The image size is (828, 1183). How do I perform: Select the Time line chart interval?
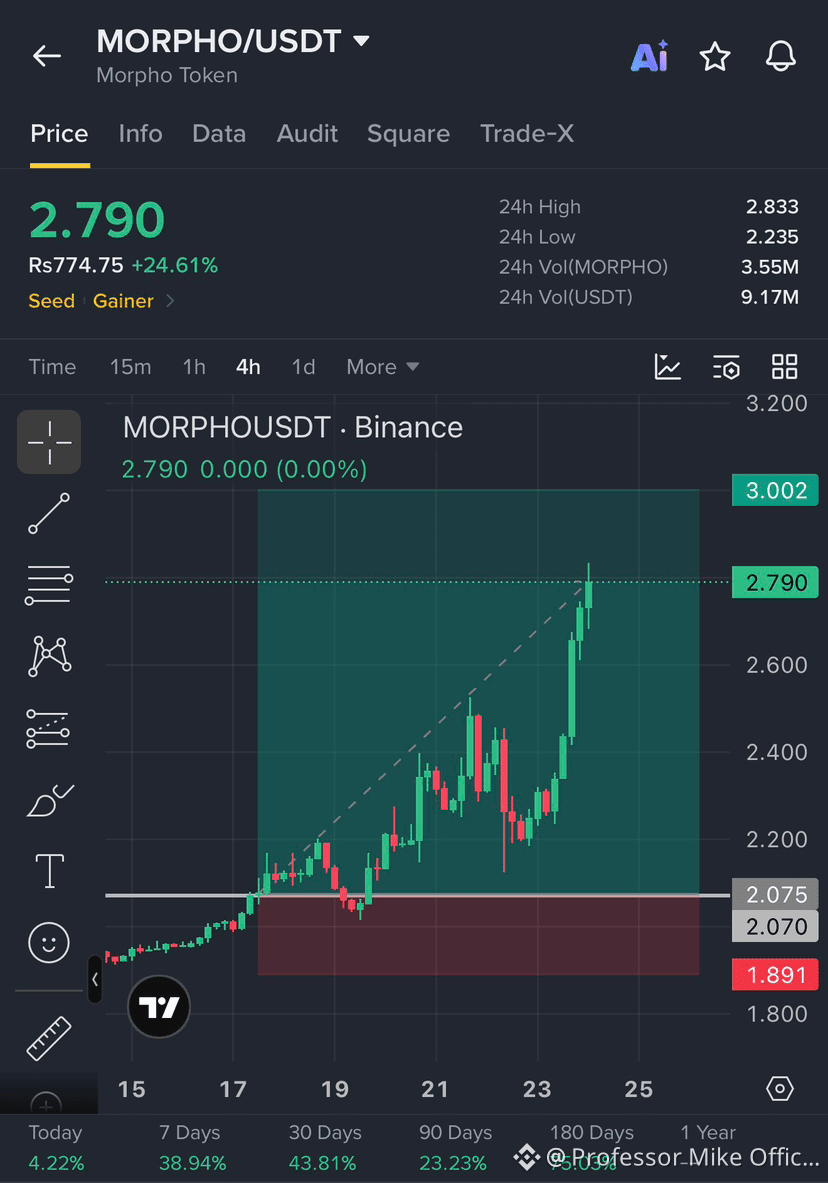coord(52,367)
